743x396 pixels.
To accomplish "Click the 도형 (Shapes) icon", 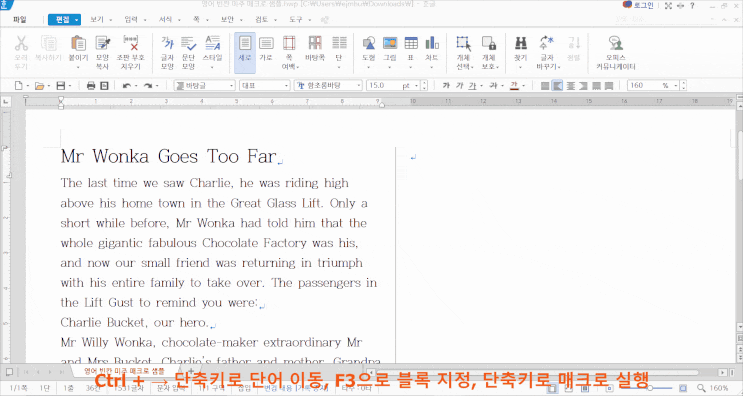I will click(369, 44).
